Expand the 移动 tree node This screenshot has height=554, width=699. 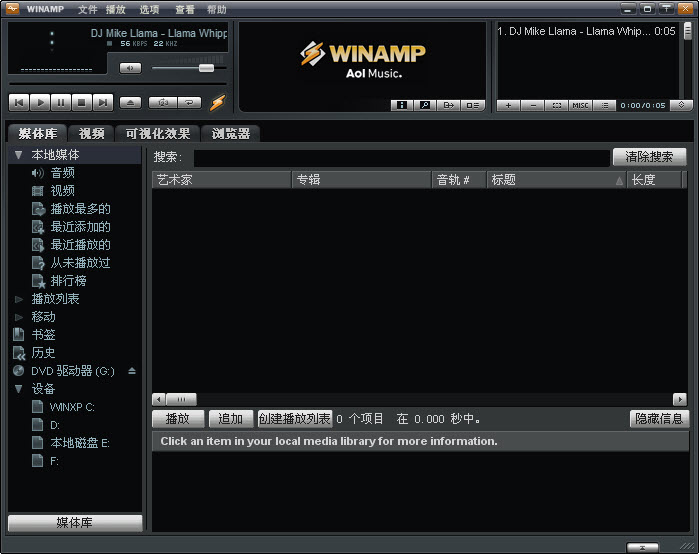[x=19, y=317]
